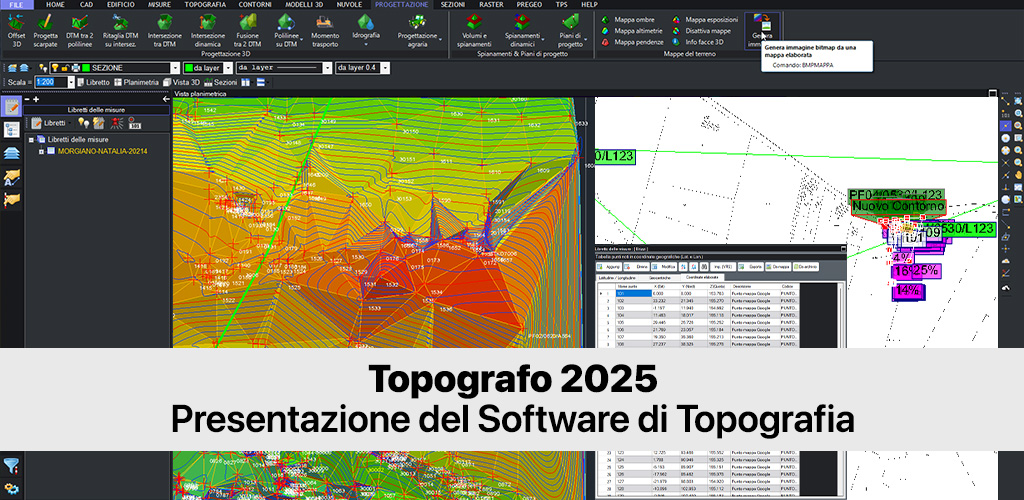Run DTM tra 2 polilinee
The height and width of the screenshot is (500, 1024).
point(81,31)
